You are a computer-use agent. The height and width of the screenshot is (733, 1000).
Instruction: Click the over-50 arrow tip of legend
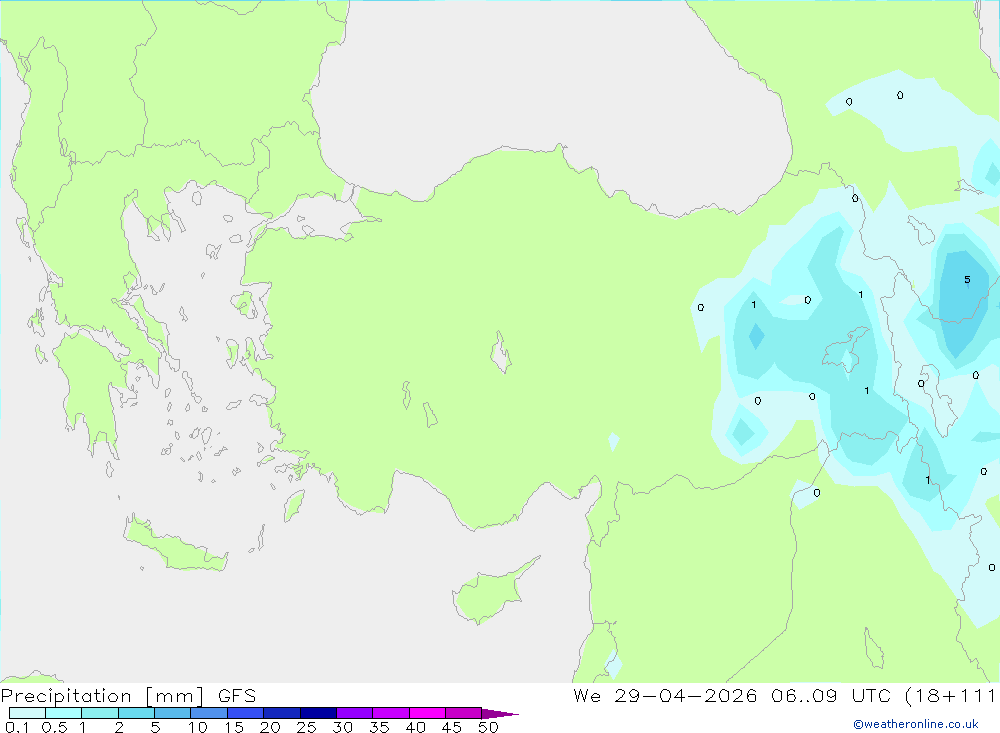(500, 713)
